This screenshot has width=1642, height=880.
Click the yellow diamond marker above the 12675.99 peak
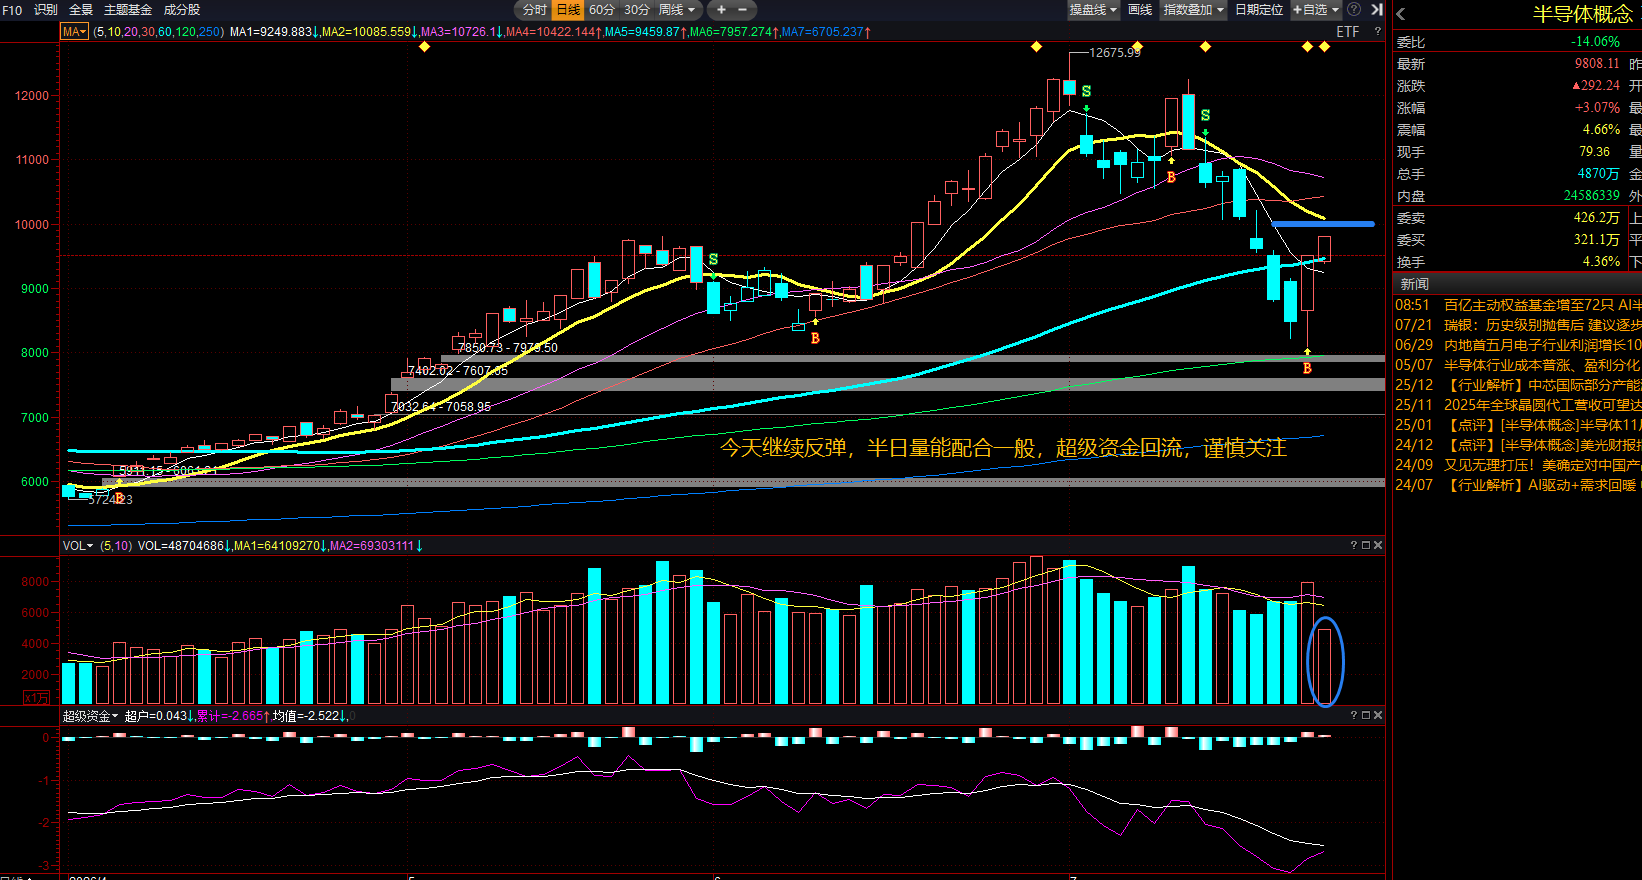1036,47
